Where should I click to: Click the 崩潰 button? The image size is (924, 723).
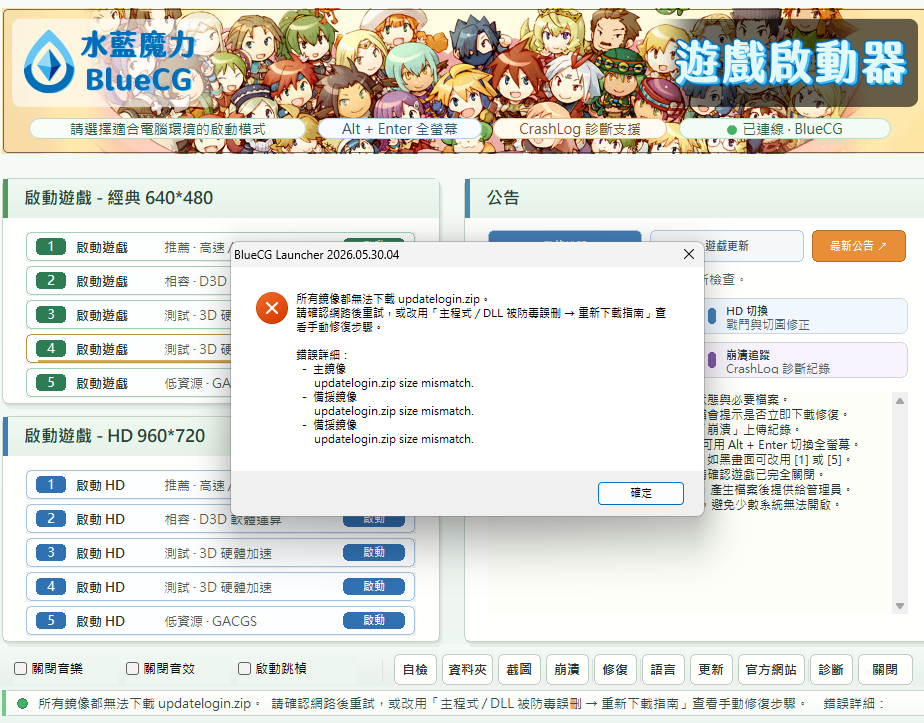567,669
